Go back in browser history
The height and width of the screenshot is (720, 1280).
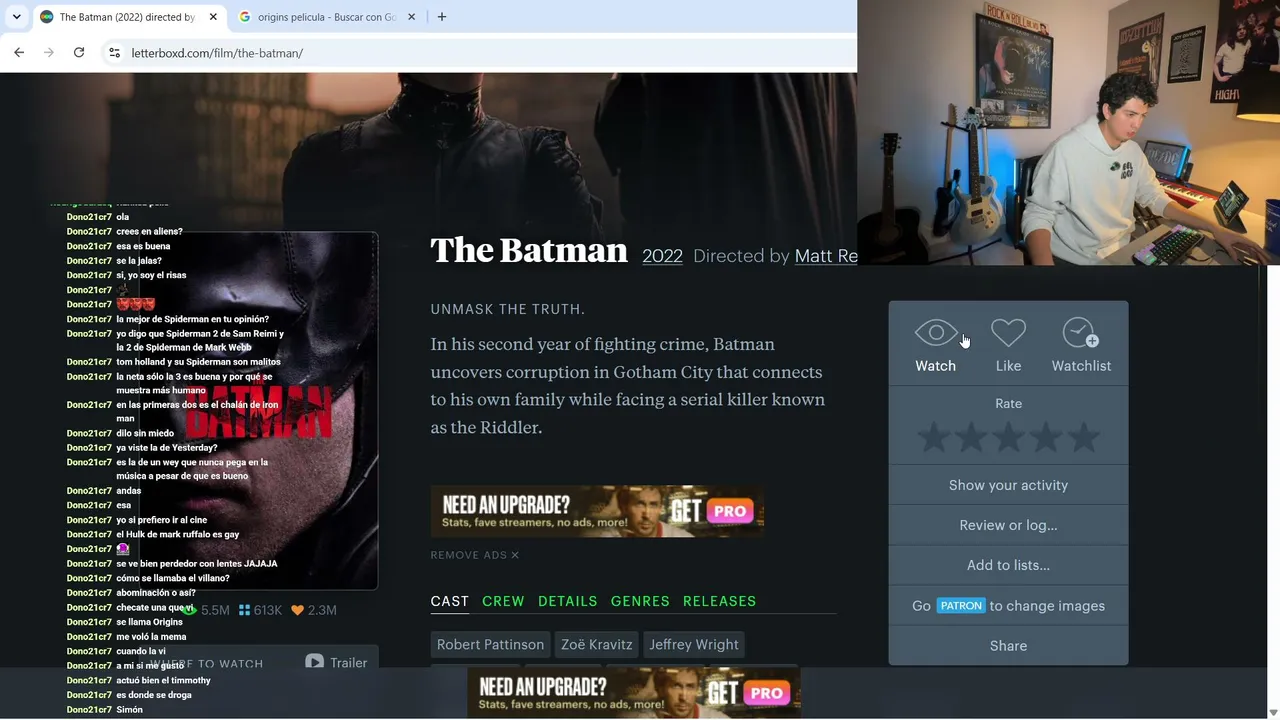[x=19, y=53]
